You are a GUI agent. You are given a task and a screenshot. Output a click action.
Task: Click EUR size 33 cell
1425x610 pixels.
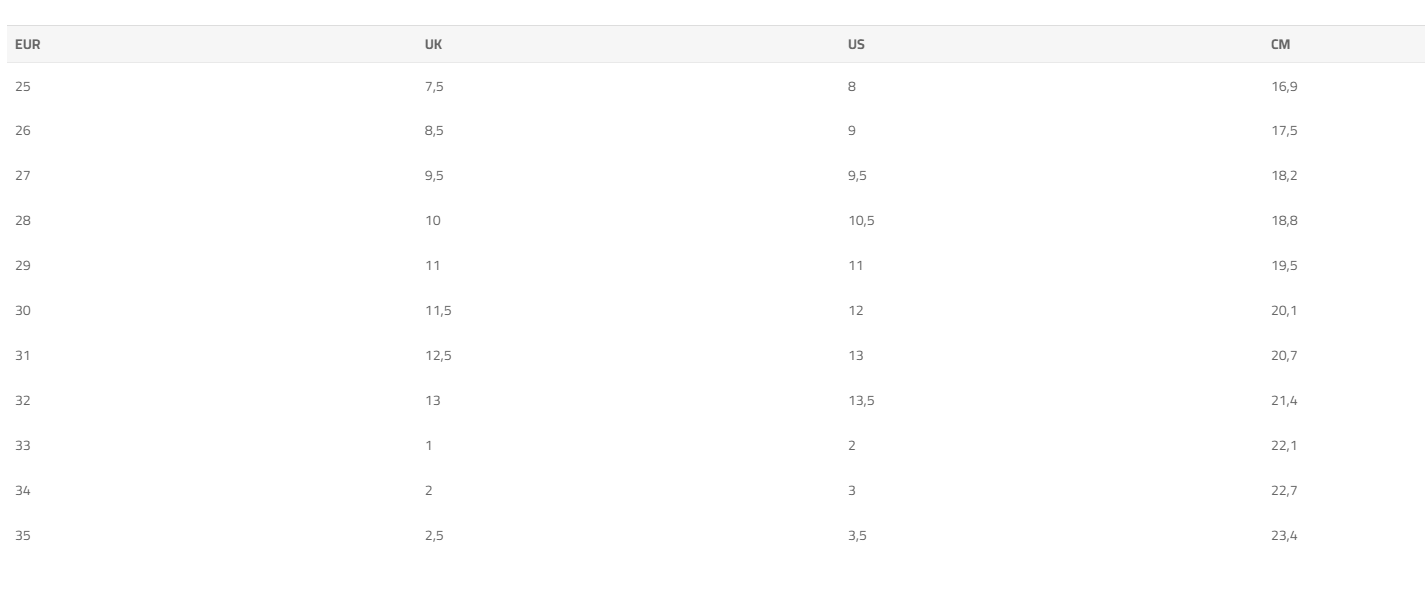click(x=24, y=446)
